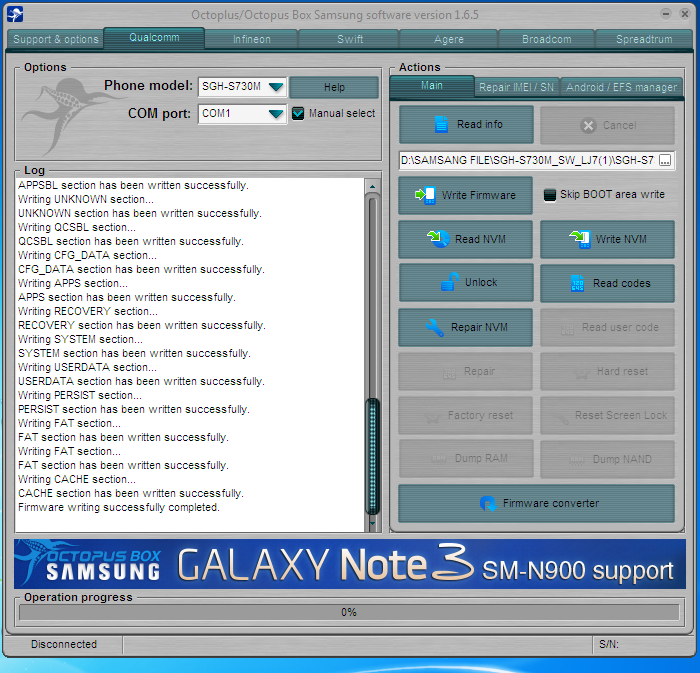Click the browse (...) firmware file button
The image size is (700, 673).
pos(664,160)
